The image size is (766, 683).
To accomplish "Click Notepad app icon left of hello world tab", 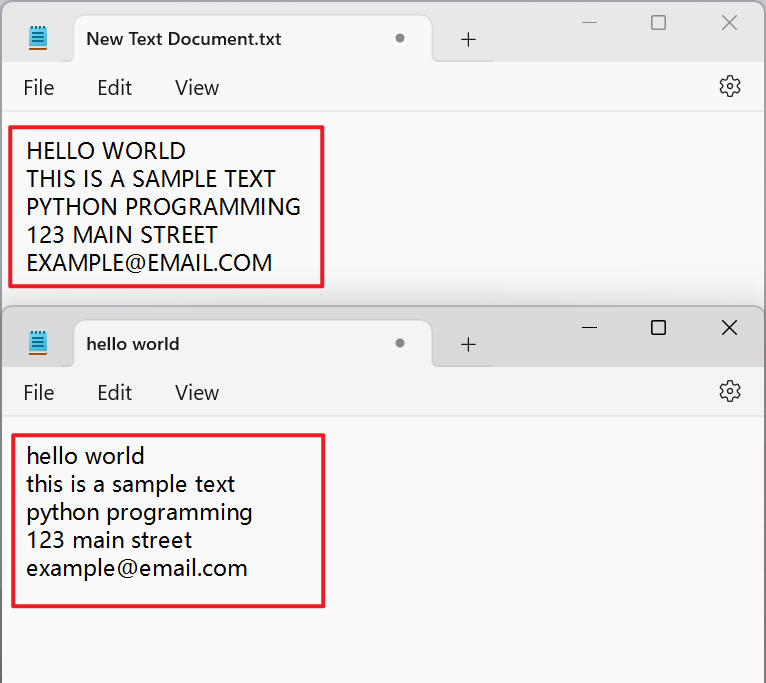I will [39, 343].
